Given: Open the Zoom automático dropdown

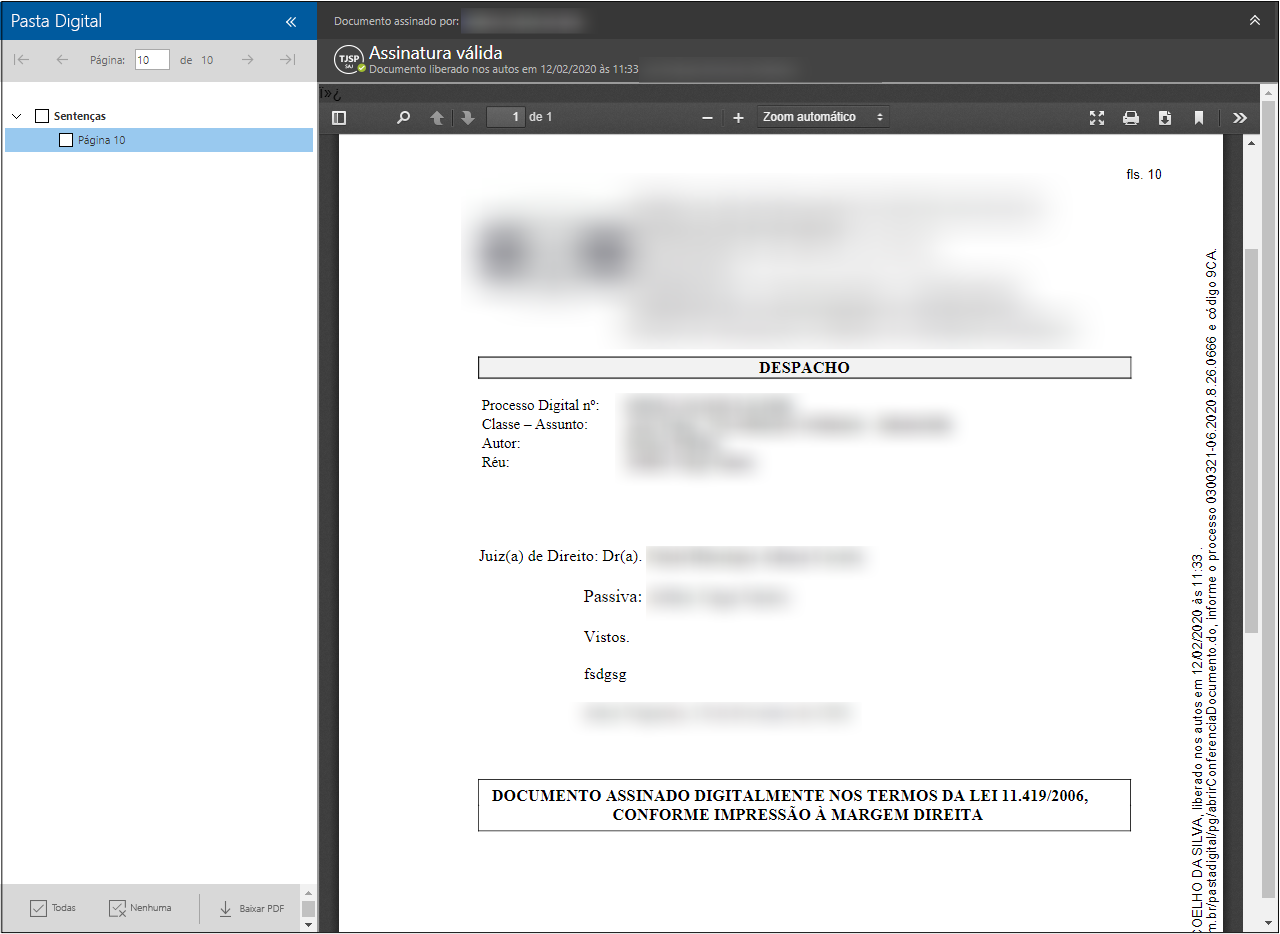Looking at the screenshot, I should [x=823, y=117].
